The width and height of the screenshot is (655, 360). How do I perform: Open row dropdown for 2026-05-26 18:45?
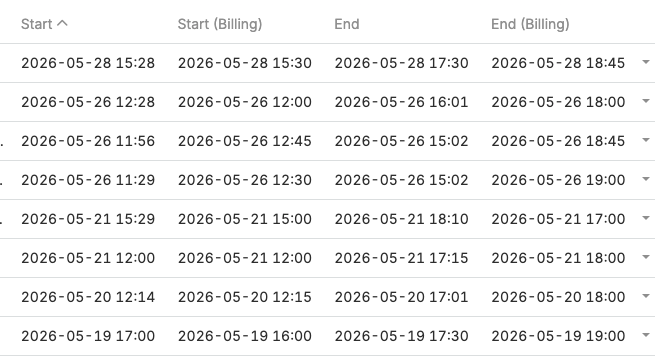[645, 140]
